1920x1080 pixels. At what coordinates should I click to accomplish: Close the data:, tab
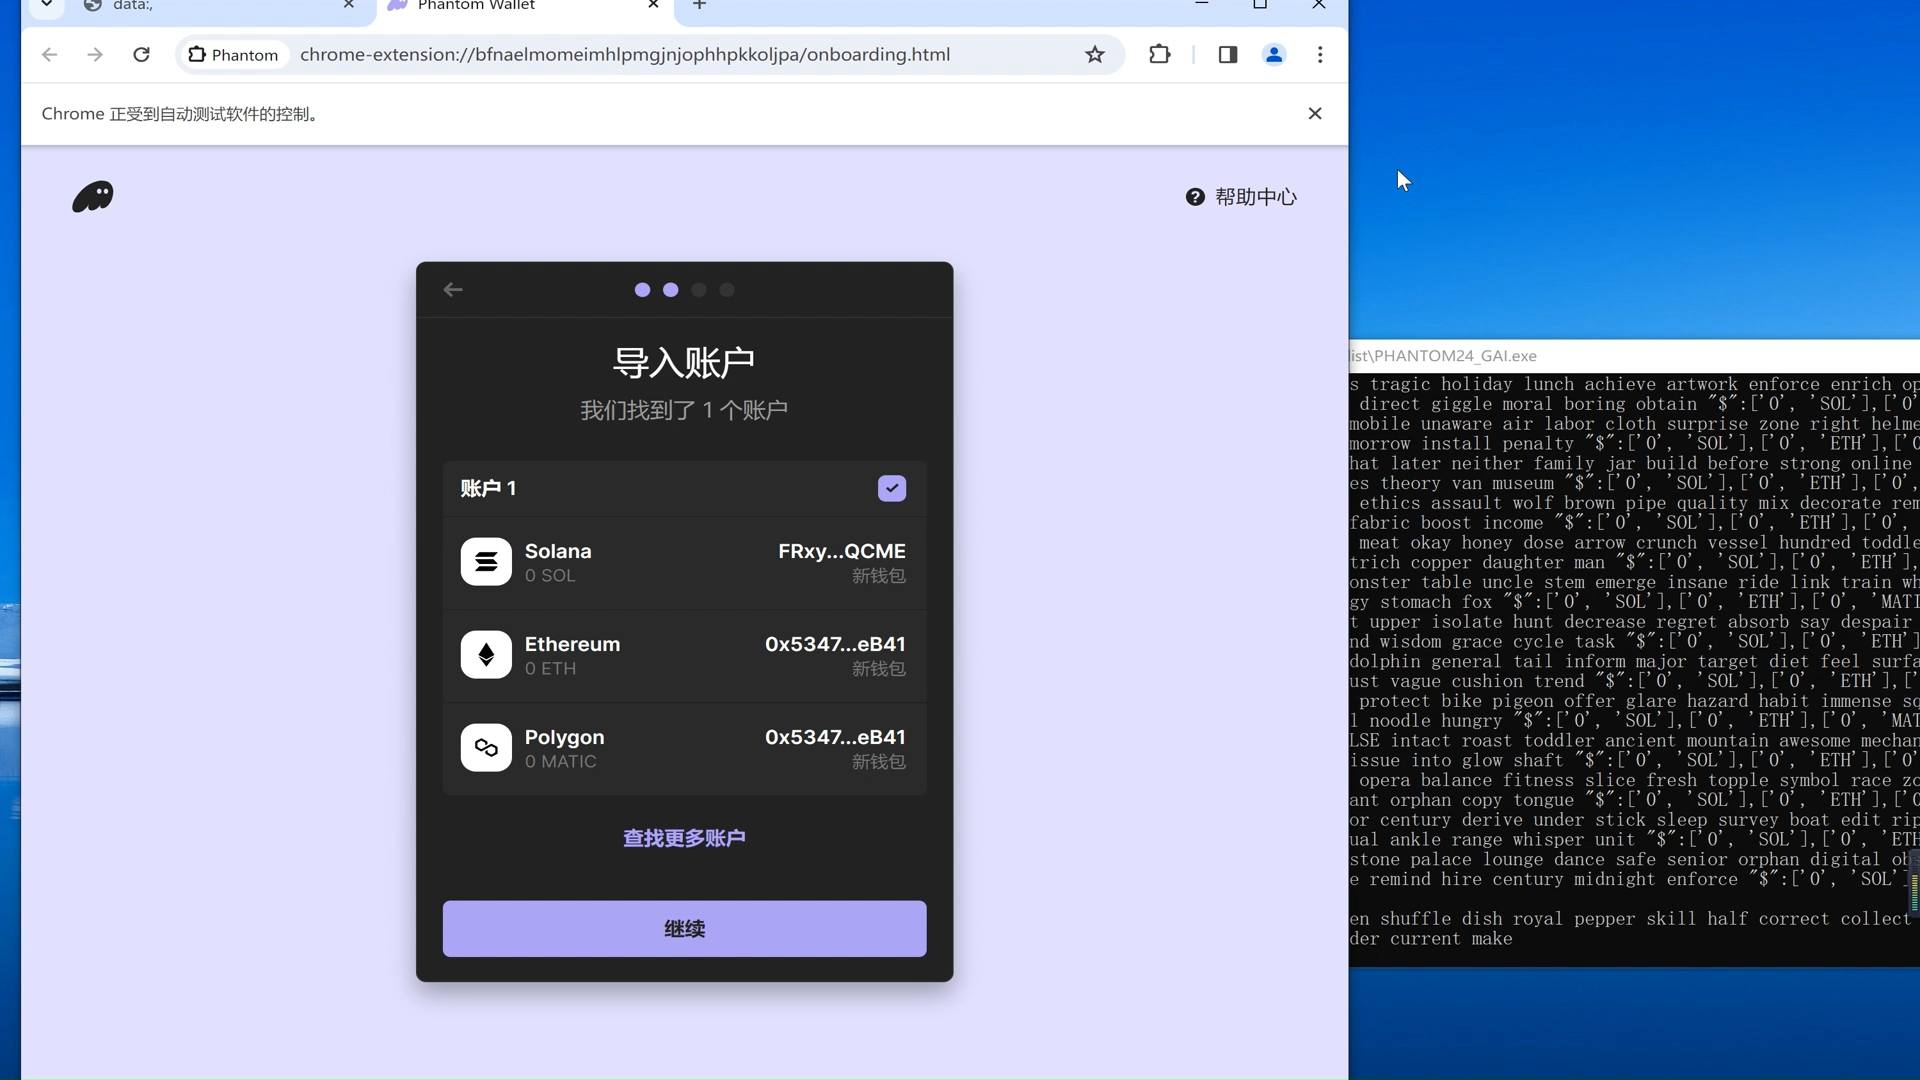coord(349,5)
